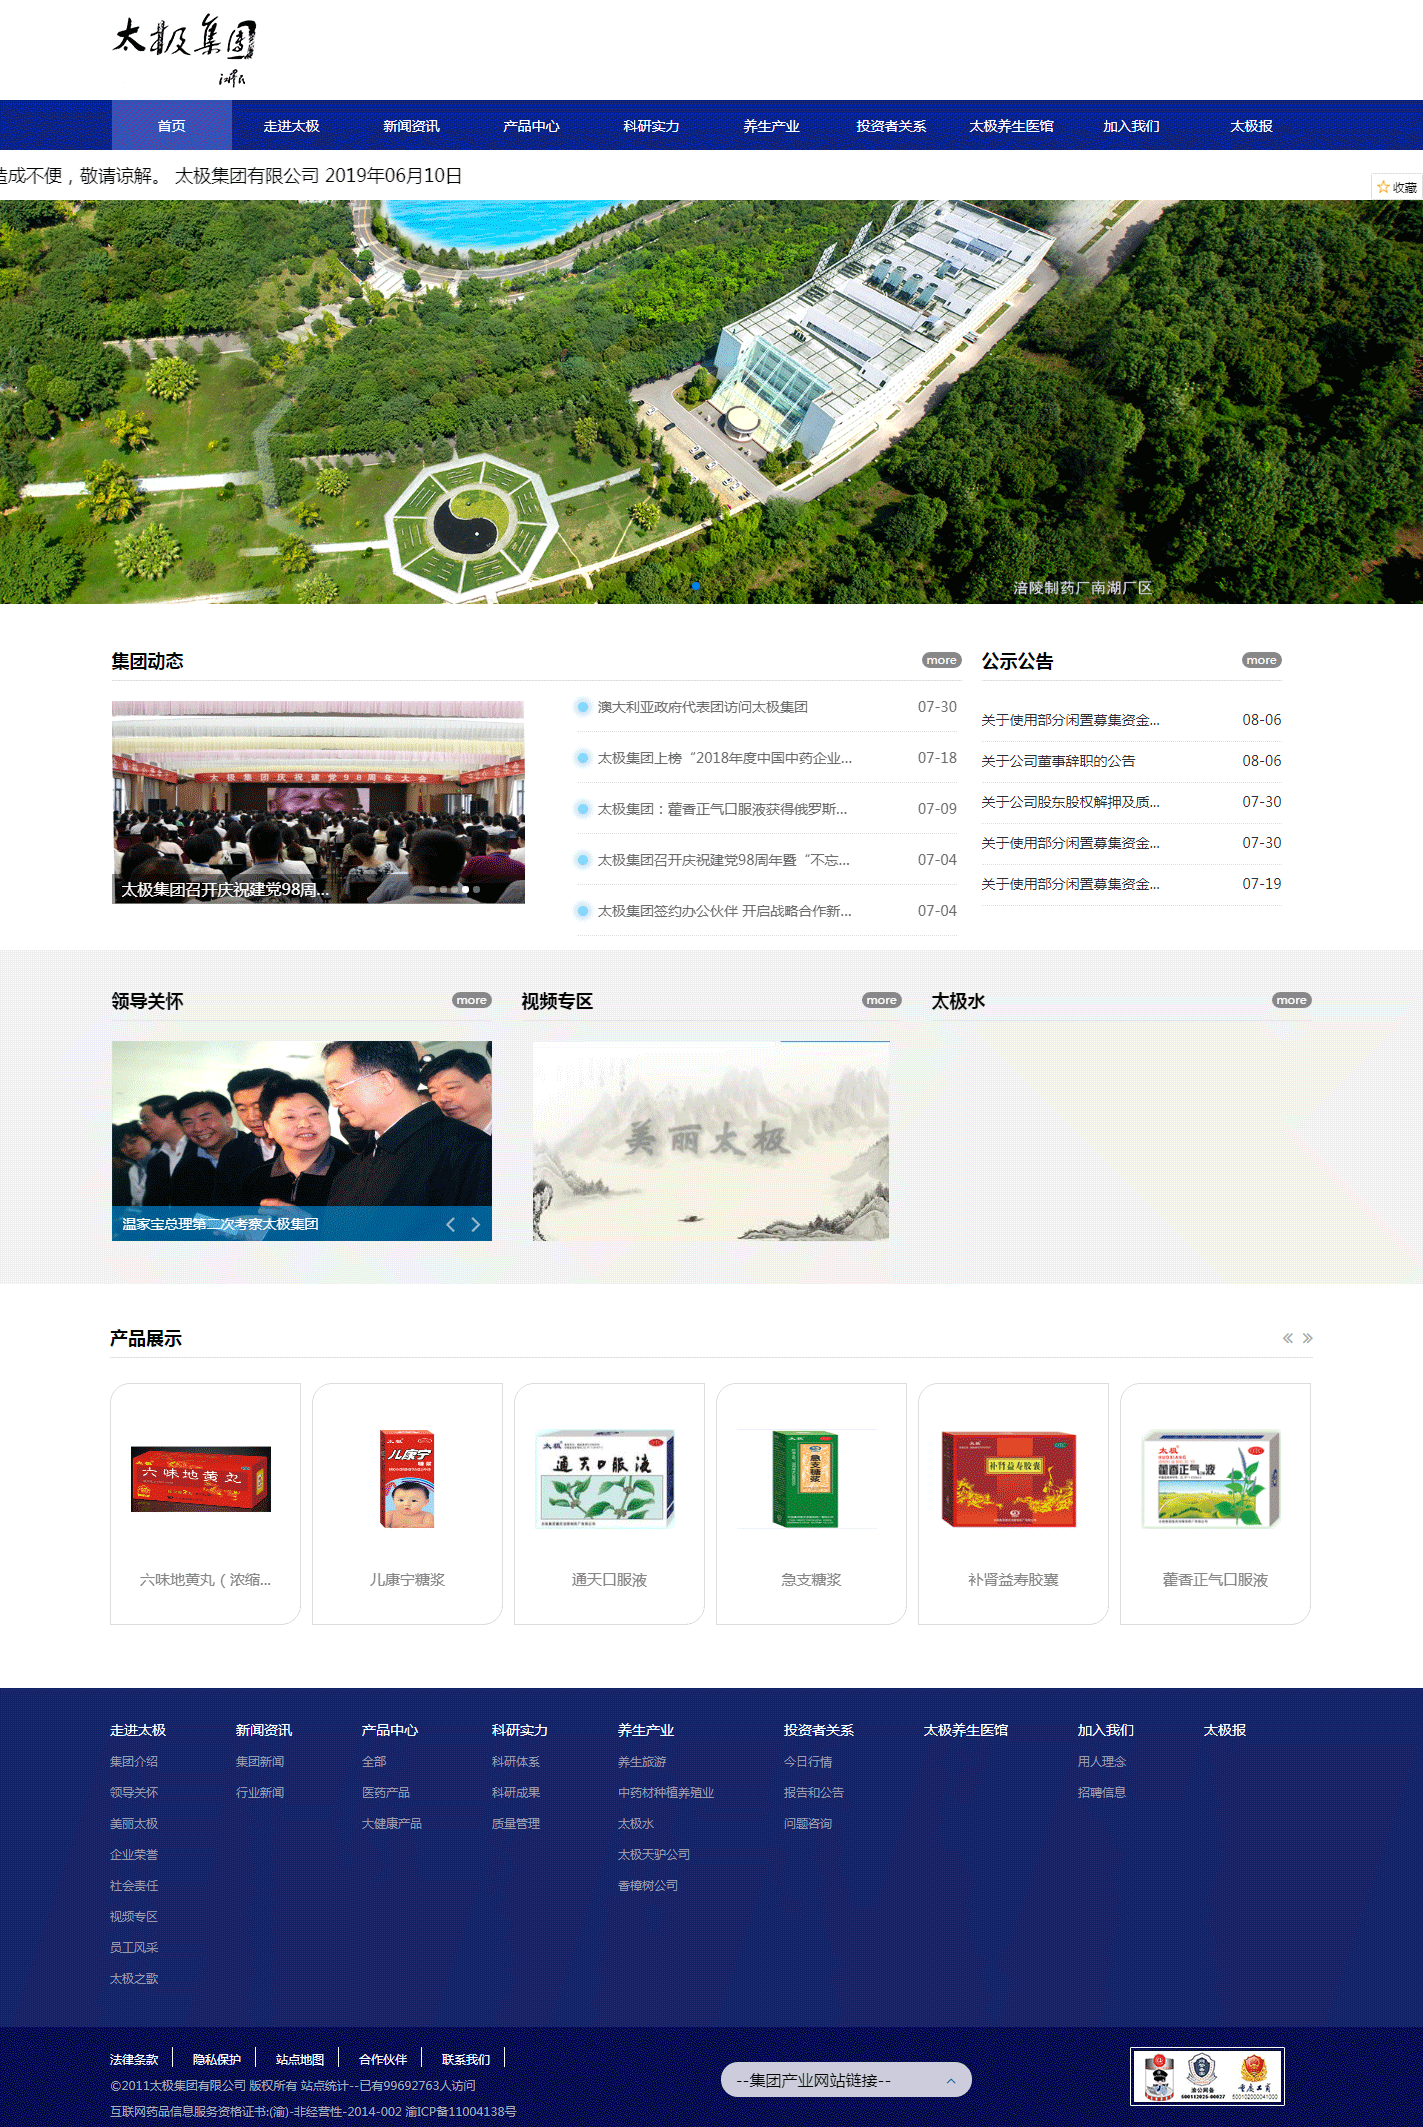This screenshot has width=1423, height=2127.
Task: Click 企业荣誉 in footer
Action: click(134, 1854)
